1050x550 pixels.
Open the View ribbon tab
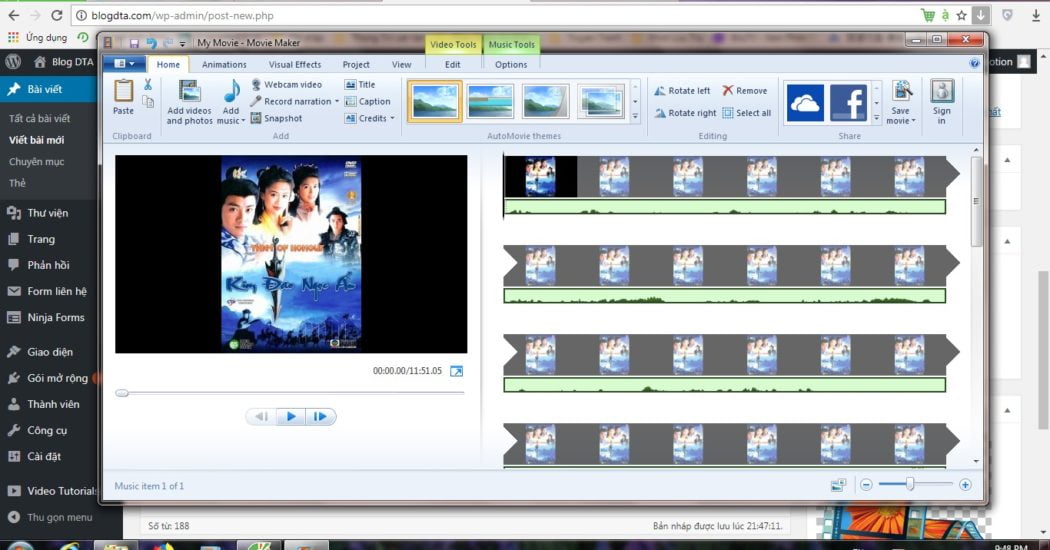401,64
